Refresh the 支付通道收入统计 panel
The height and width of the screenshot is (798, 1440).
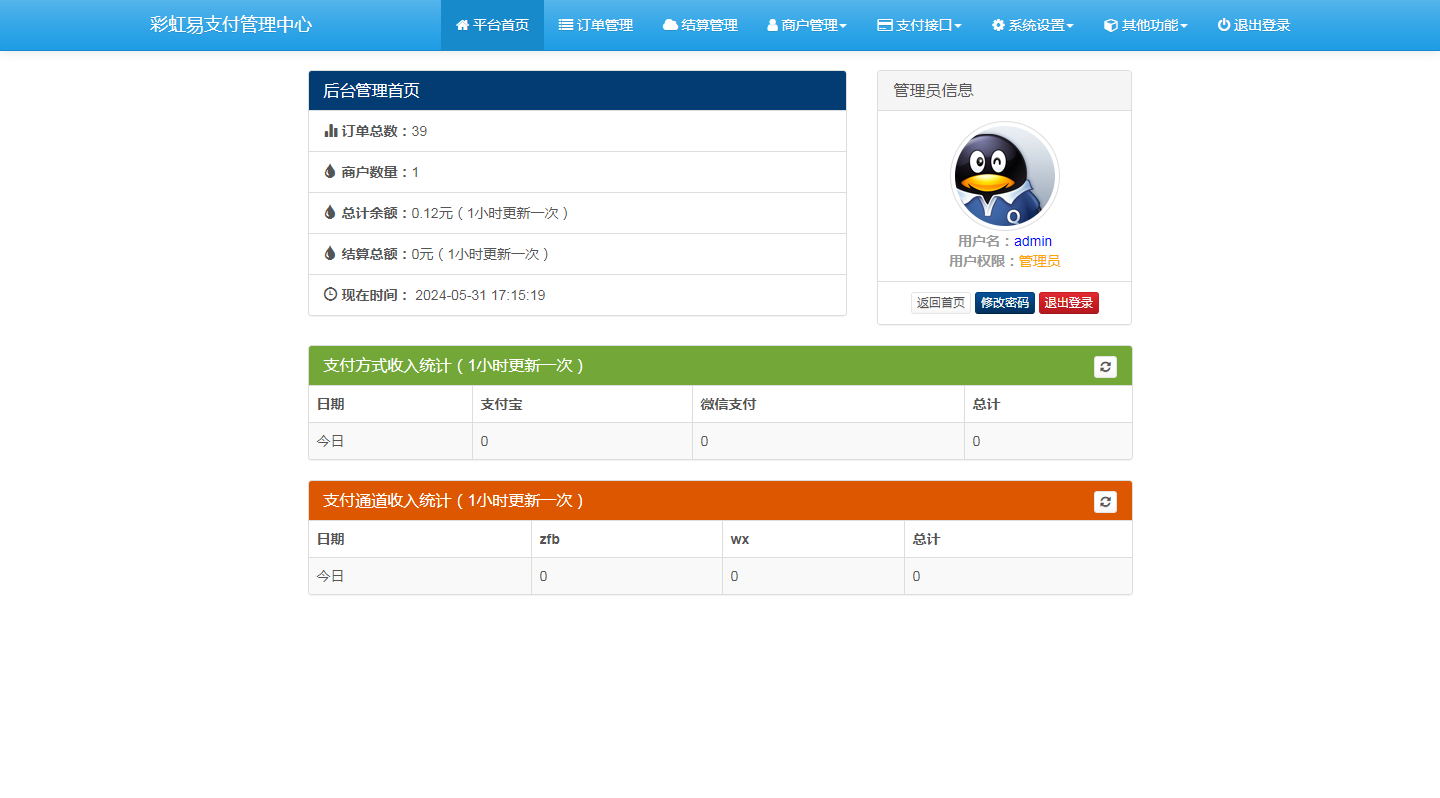pyautogui.click(x=1105, y=502)
